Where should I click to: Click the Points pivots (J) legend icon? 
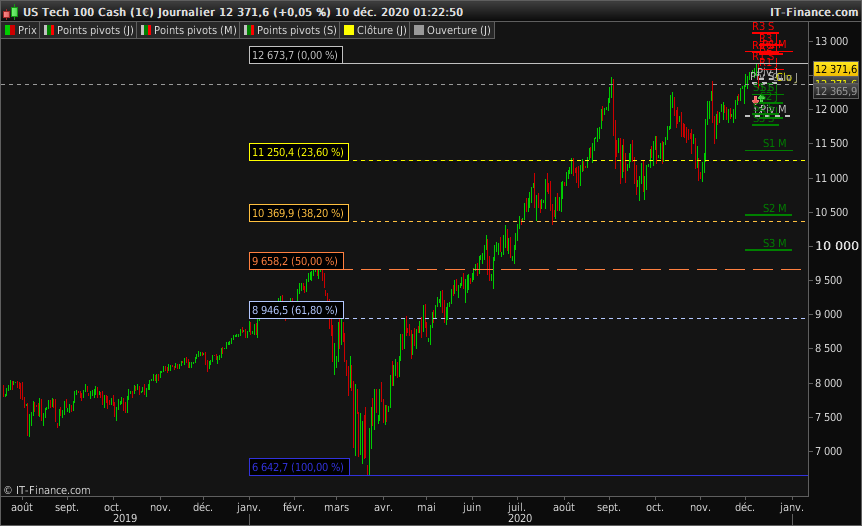(49, 30)
